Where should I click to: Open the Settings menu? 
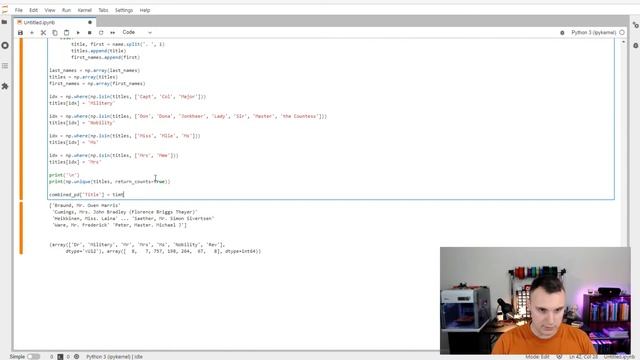point(124,10)
